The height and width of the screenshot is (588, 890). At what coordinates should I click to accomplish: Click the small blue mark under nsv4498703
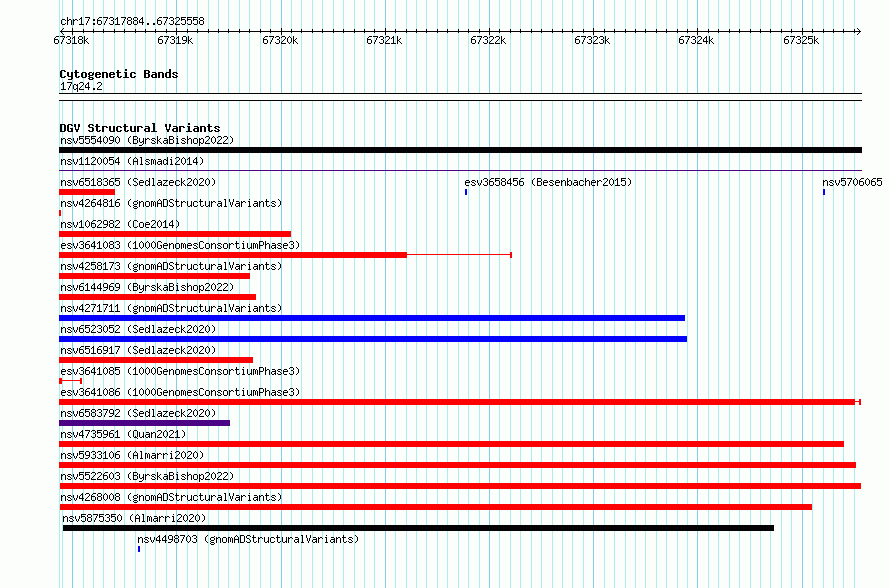click(139, 549)
